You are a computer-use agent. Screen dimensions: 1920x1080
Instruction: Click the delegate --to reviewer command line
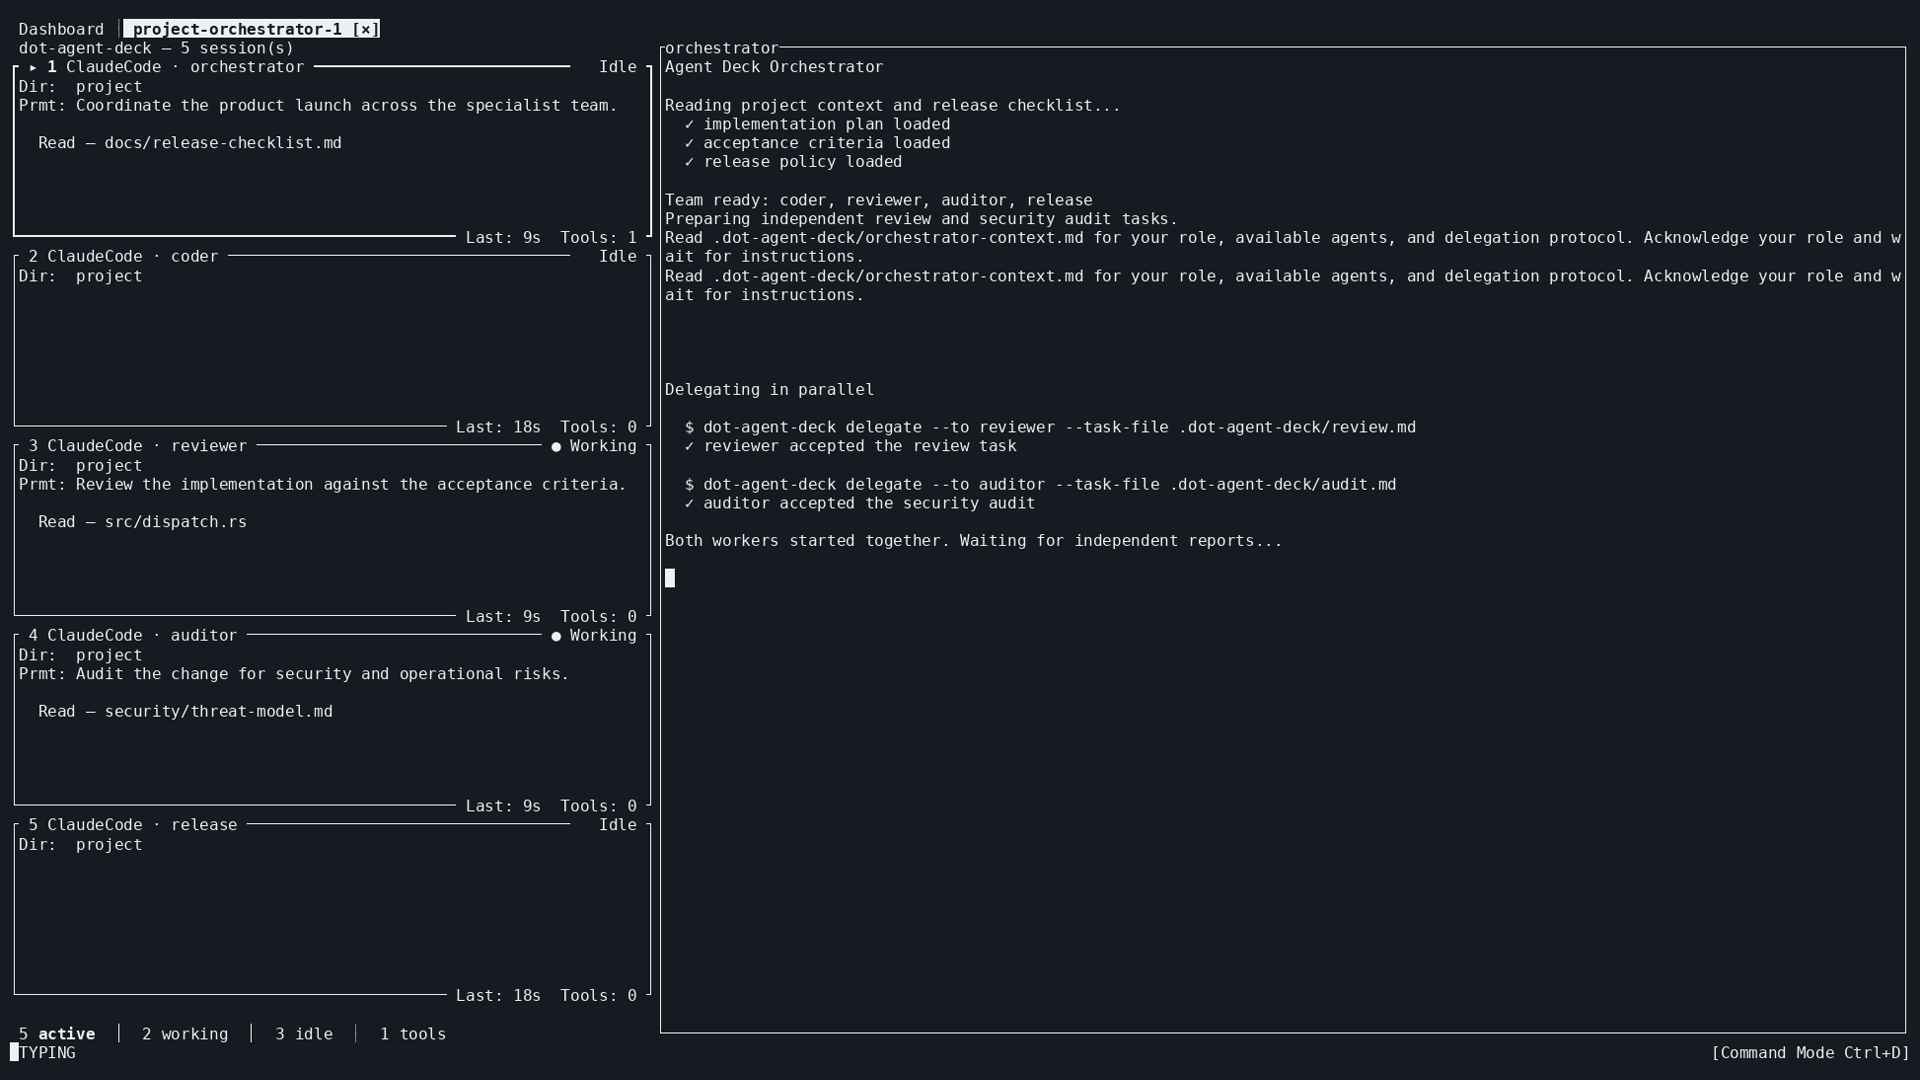(x=1050, y=427)
